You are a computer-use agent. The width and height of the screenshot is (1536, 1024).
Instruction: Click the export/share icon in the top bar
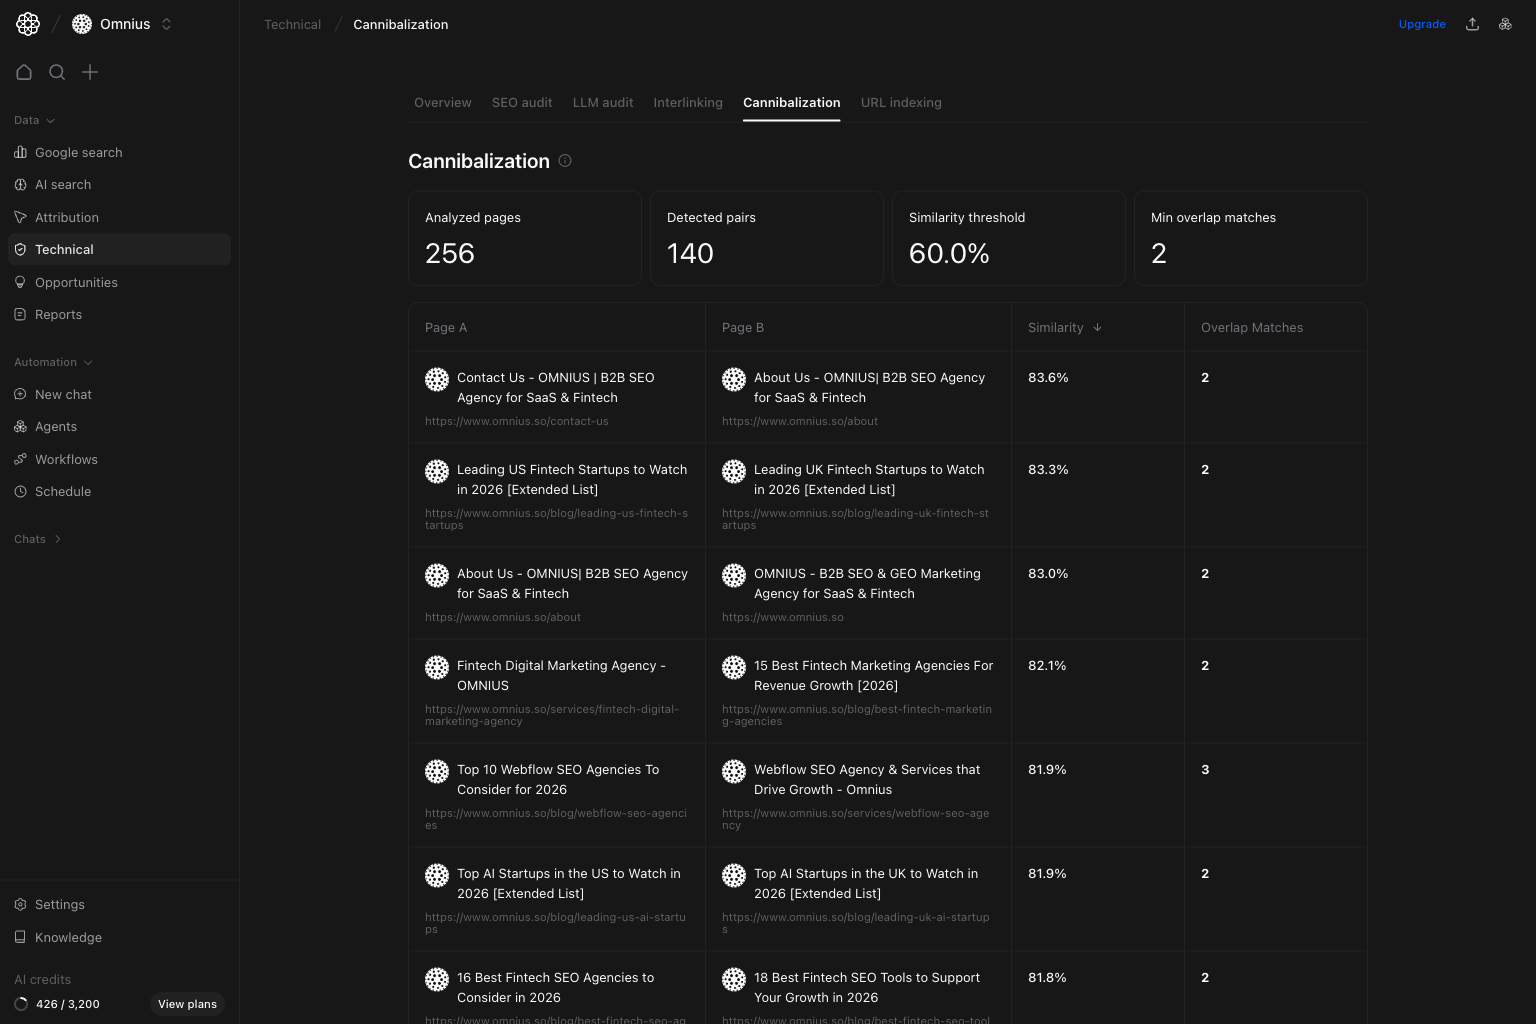(x=1472, y=24)
